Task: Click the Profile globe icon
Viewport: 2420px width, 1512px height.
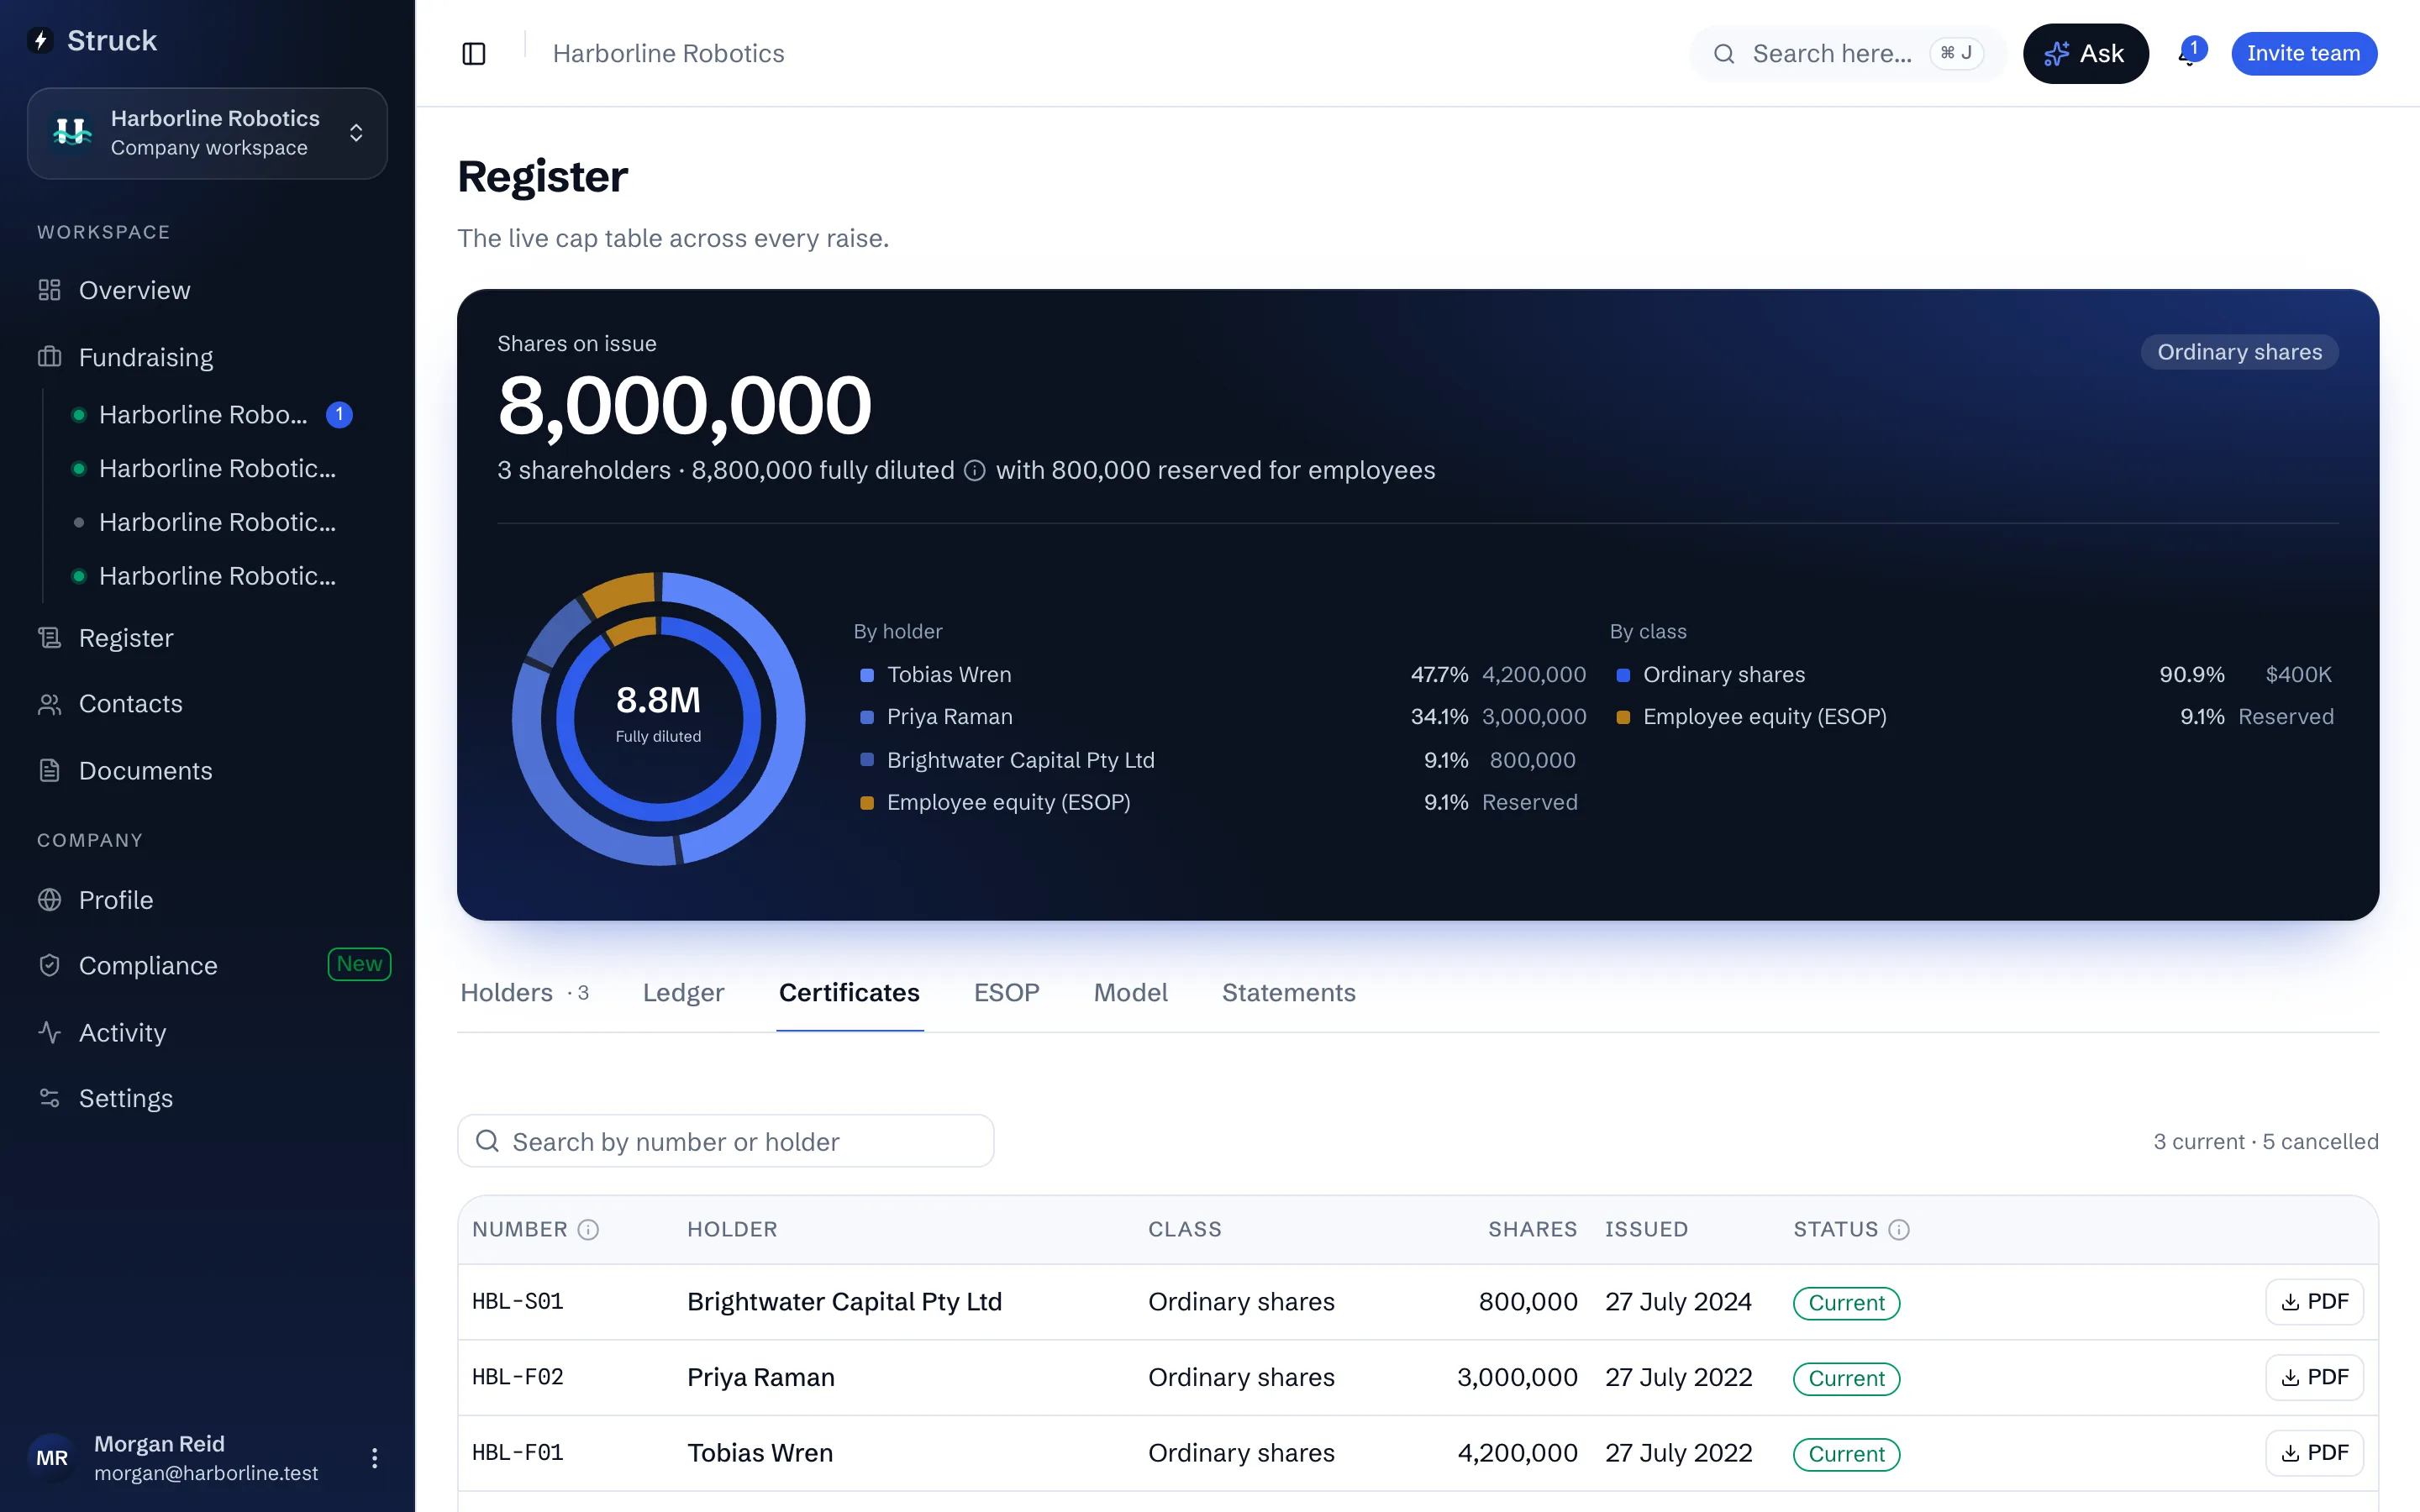Action: point(49,900)
